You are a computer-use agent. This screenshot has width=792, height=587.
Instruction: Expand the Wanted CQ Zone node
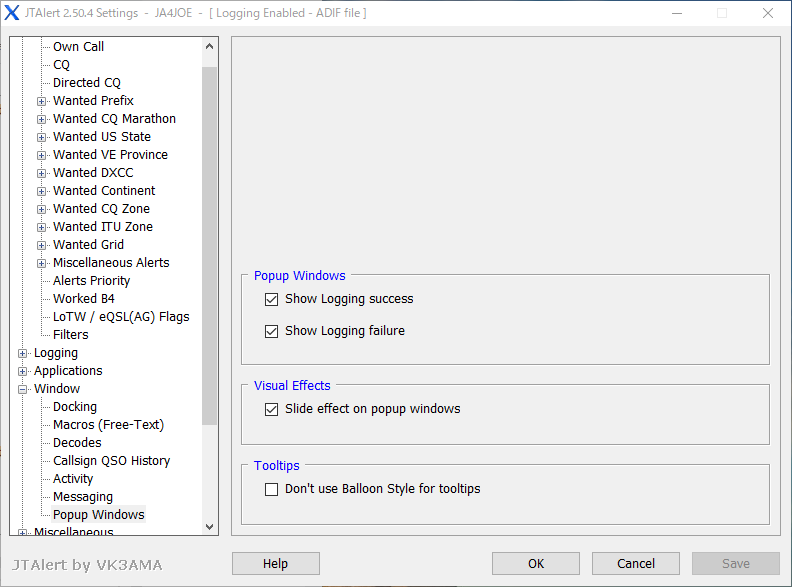click(x=41, y=209)
